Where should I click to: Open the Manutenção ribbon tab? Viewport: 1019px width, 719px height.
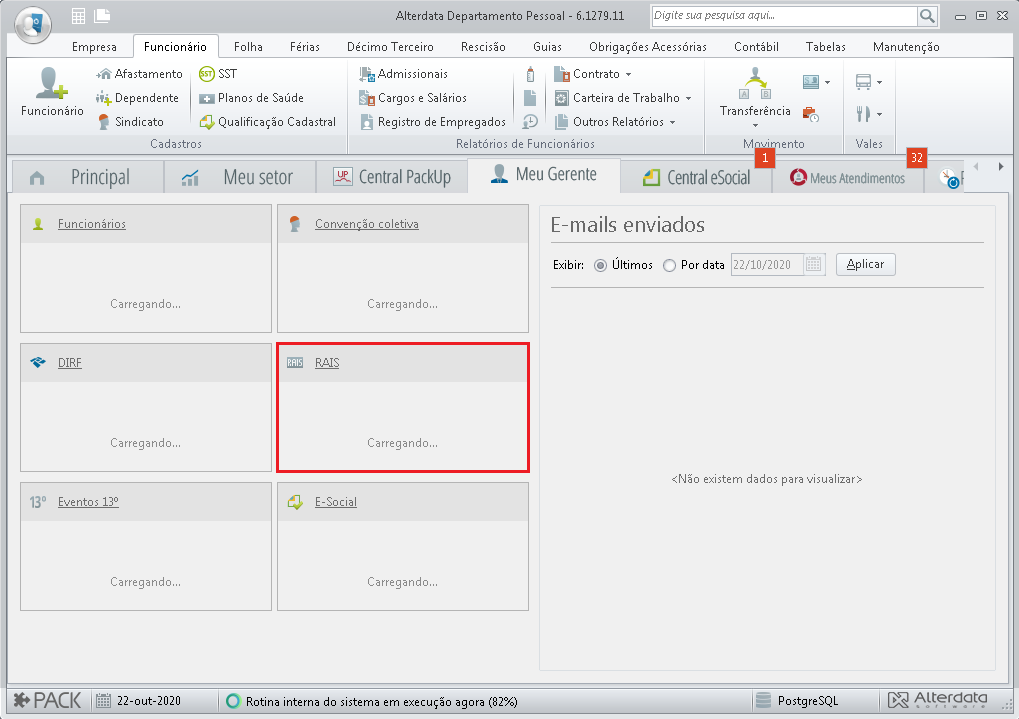point(906,47)
